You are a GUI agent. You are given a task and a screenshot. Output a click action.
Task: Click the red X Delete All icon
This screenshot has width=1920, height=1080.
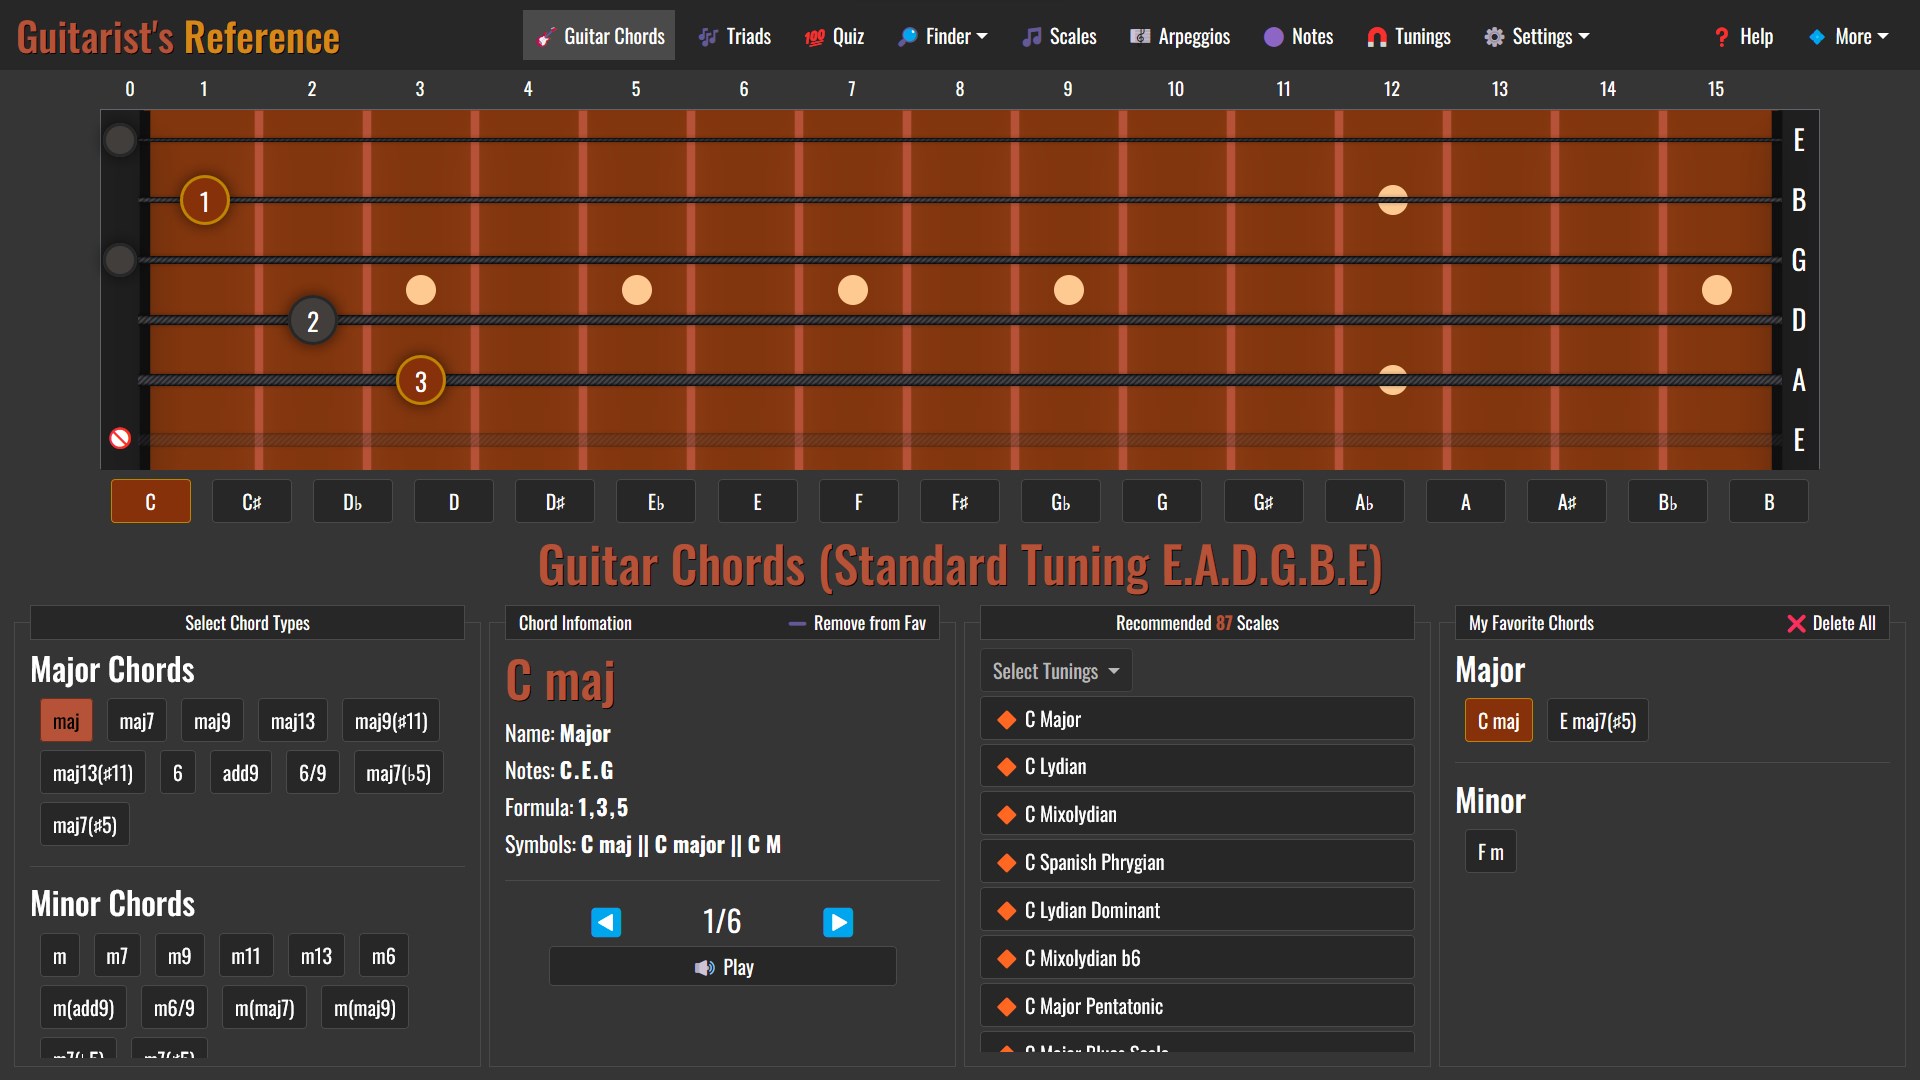pyautogui.click(x=1796, y=624)
